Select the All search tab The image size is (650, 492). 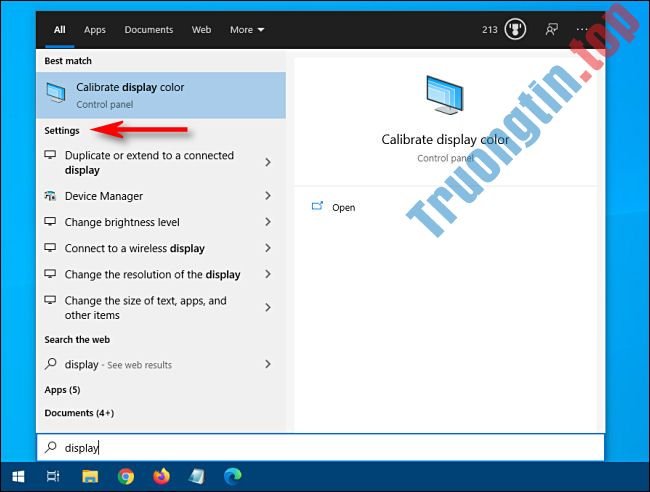[x=60, y=30]
